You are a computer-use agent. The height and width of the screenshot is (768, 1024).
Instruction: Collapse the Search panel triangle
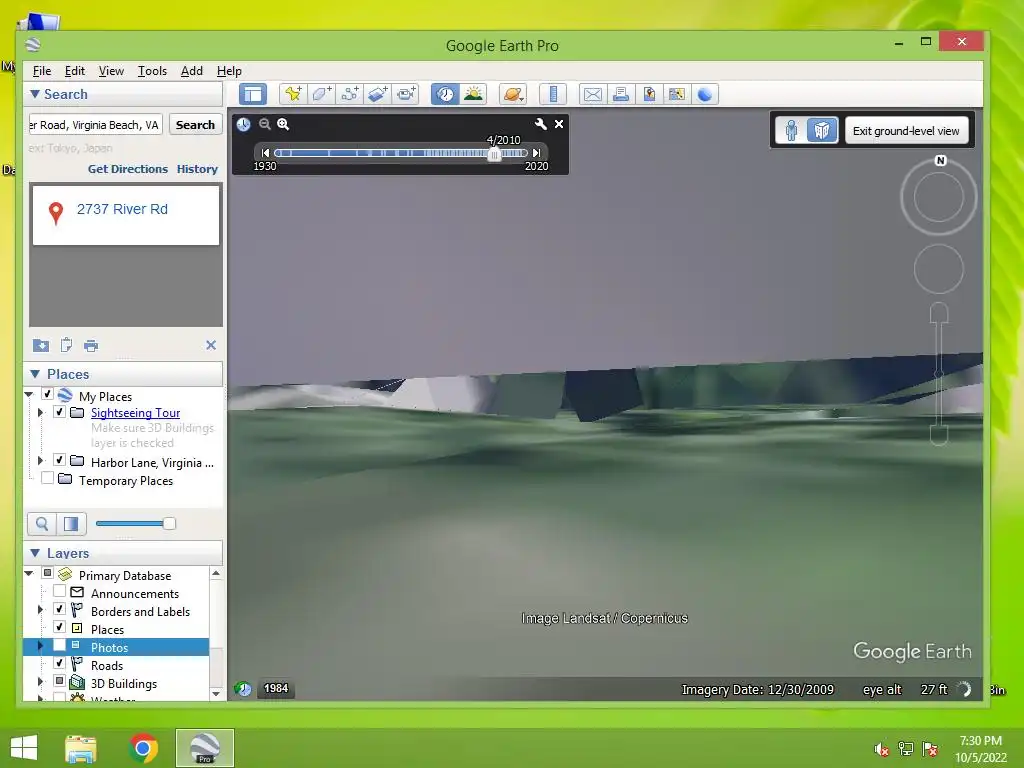[35, 94]
